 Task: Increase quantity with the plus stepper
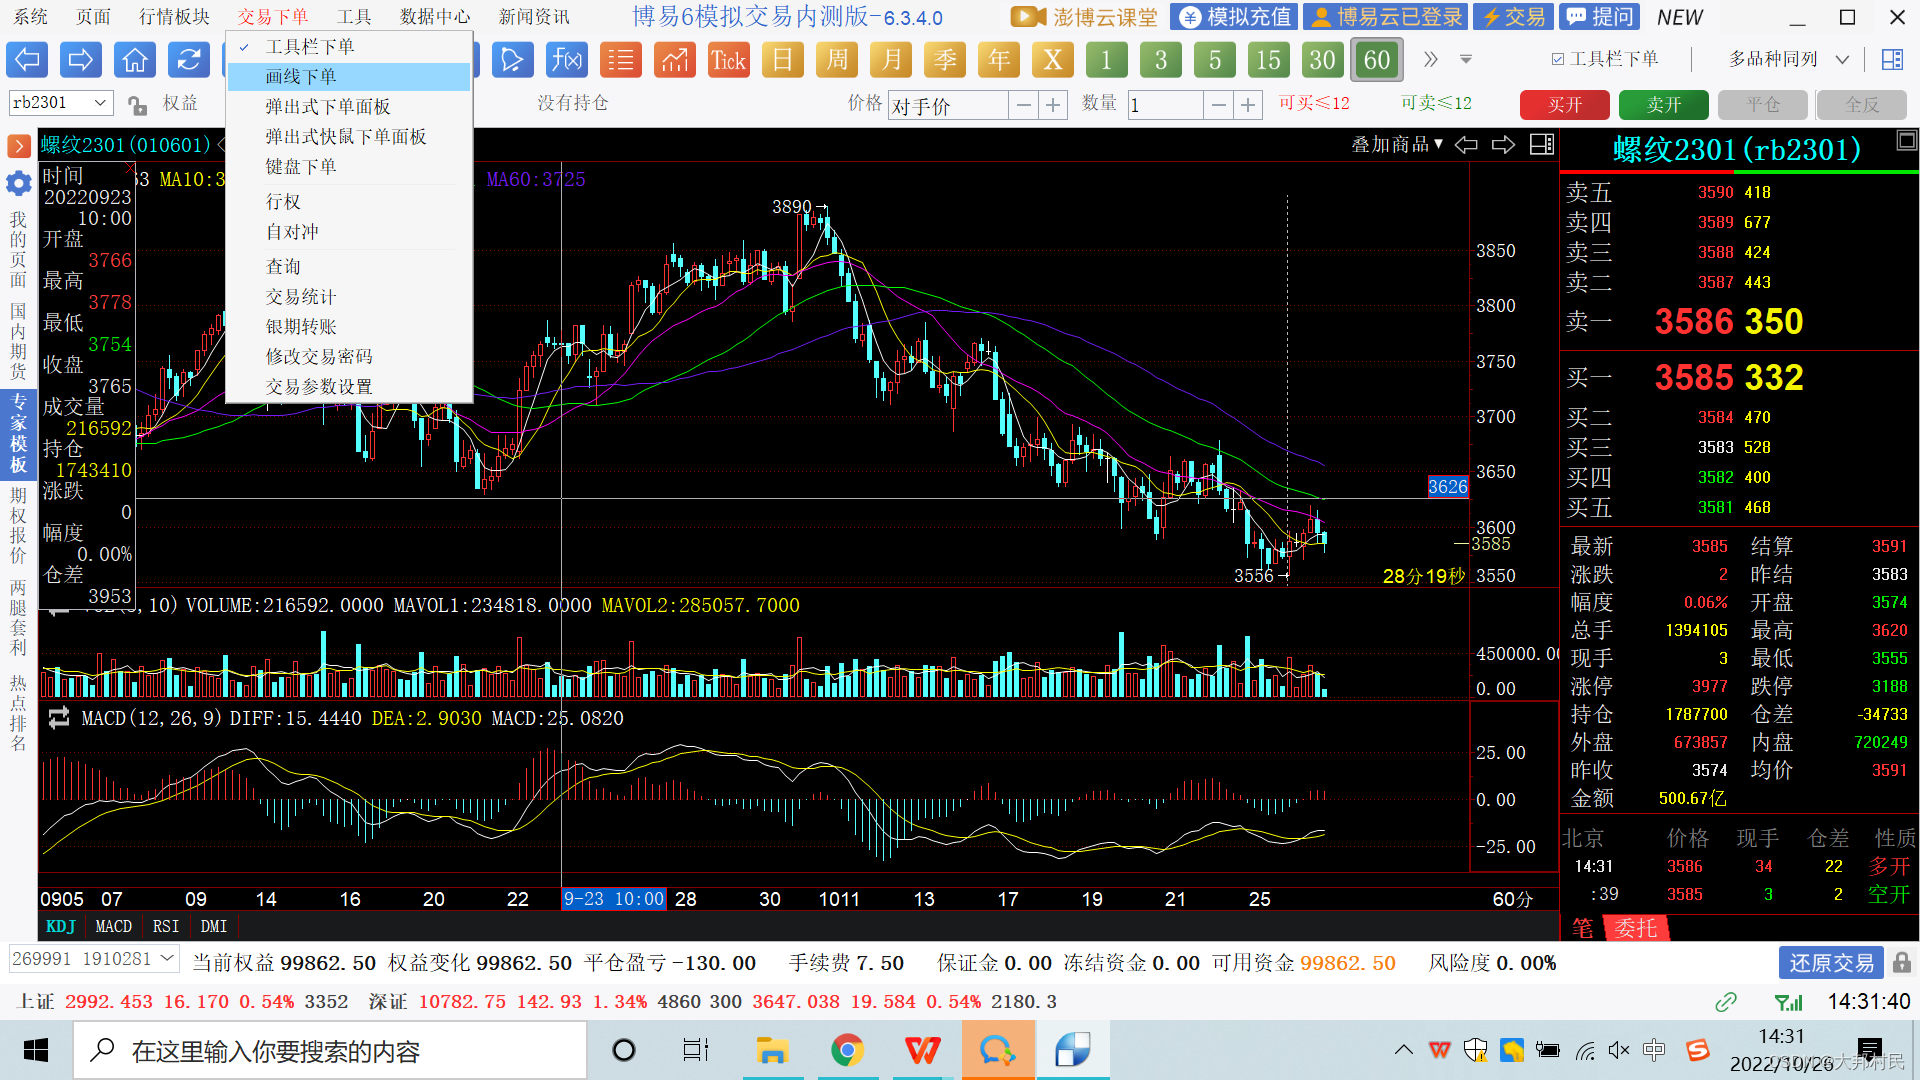(x=1247, y=105)
